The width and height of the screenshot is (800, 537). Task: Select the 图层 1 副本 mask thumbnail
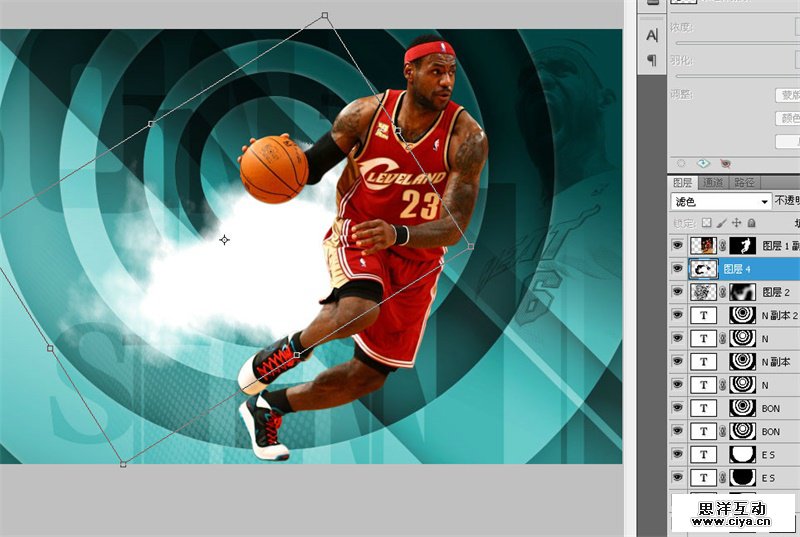(x=742, y=245)
